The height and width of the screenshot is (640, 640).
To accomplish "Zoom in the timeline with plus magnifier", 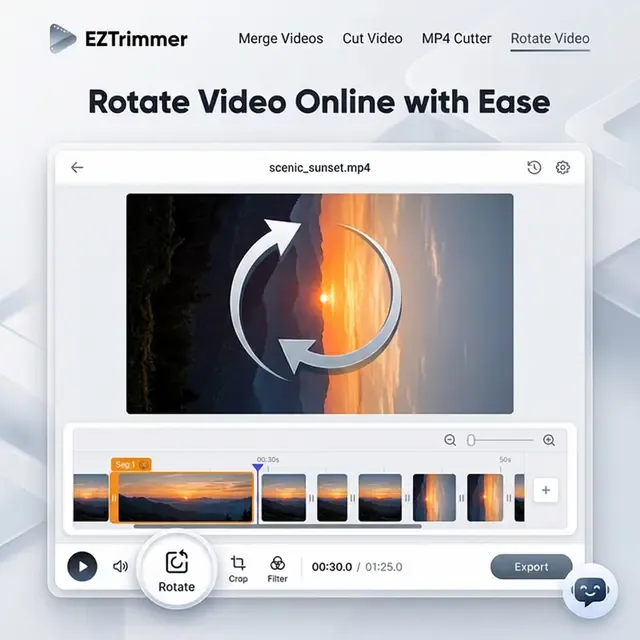I will pyautogui.click(x=549, y=440).
